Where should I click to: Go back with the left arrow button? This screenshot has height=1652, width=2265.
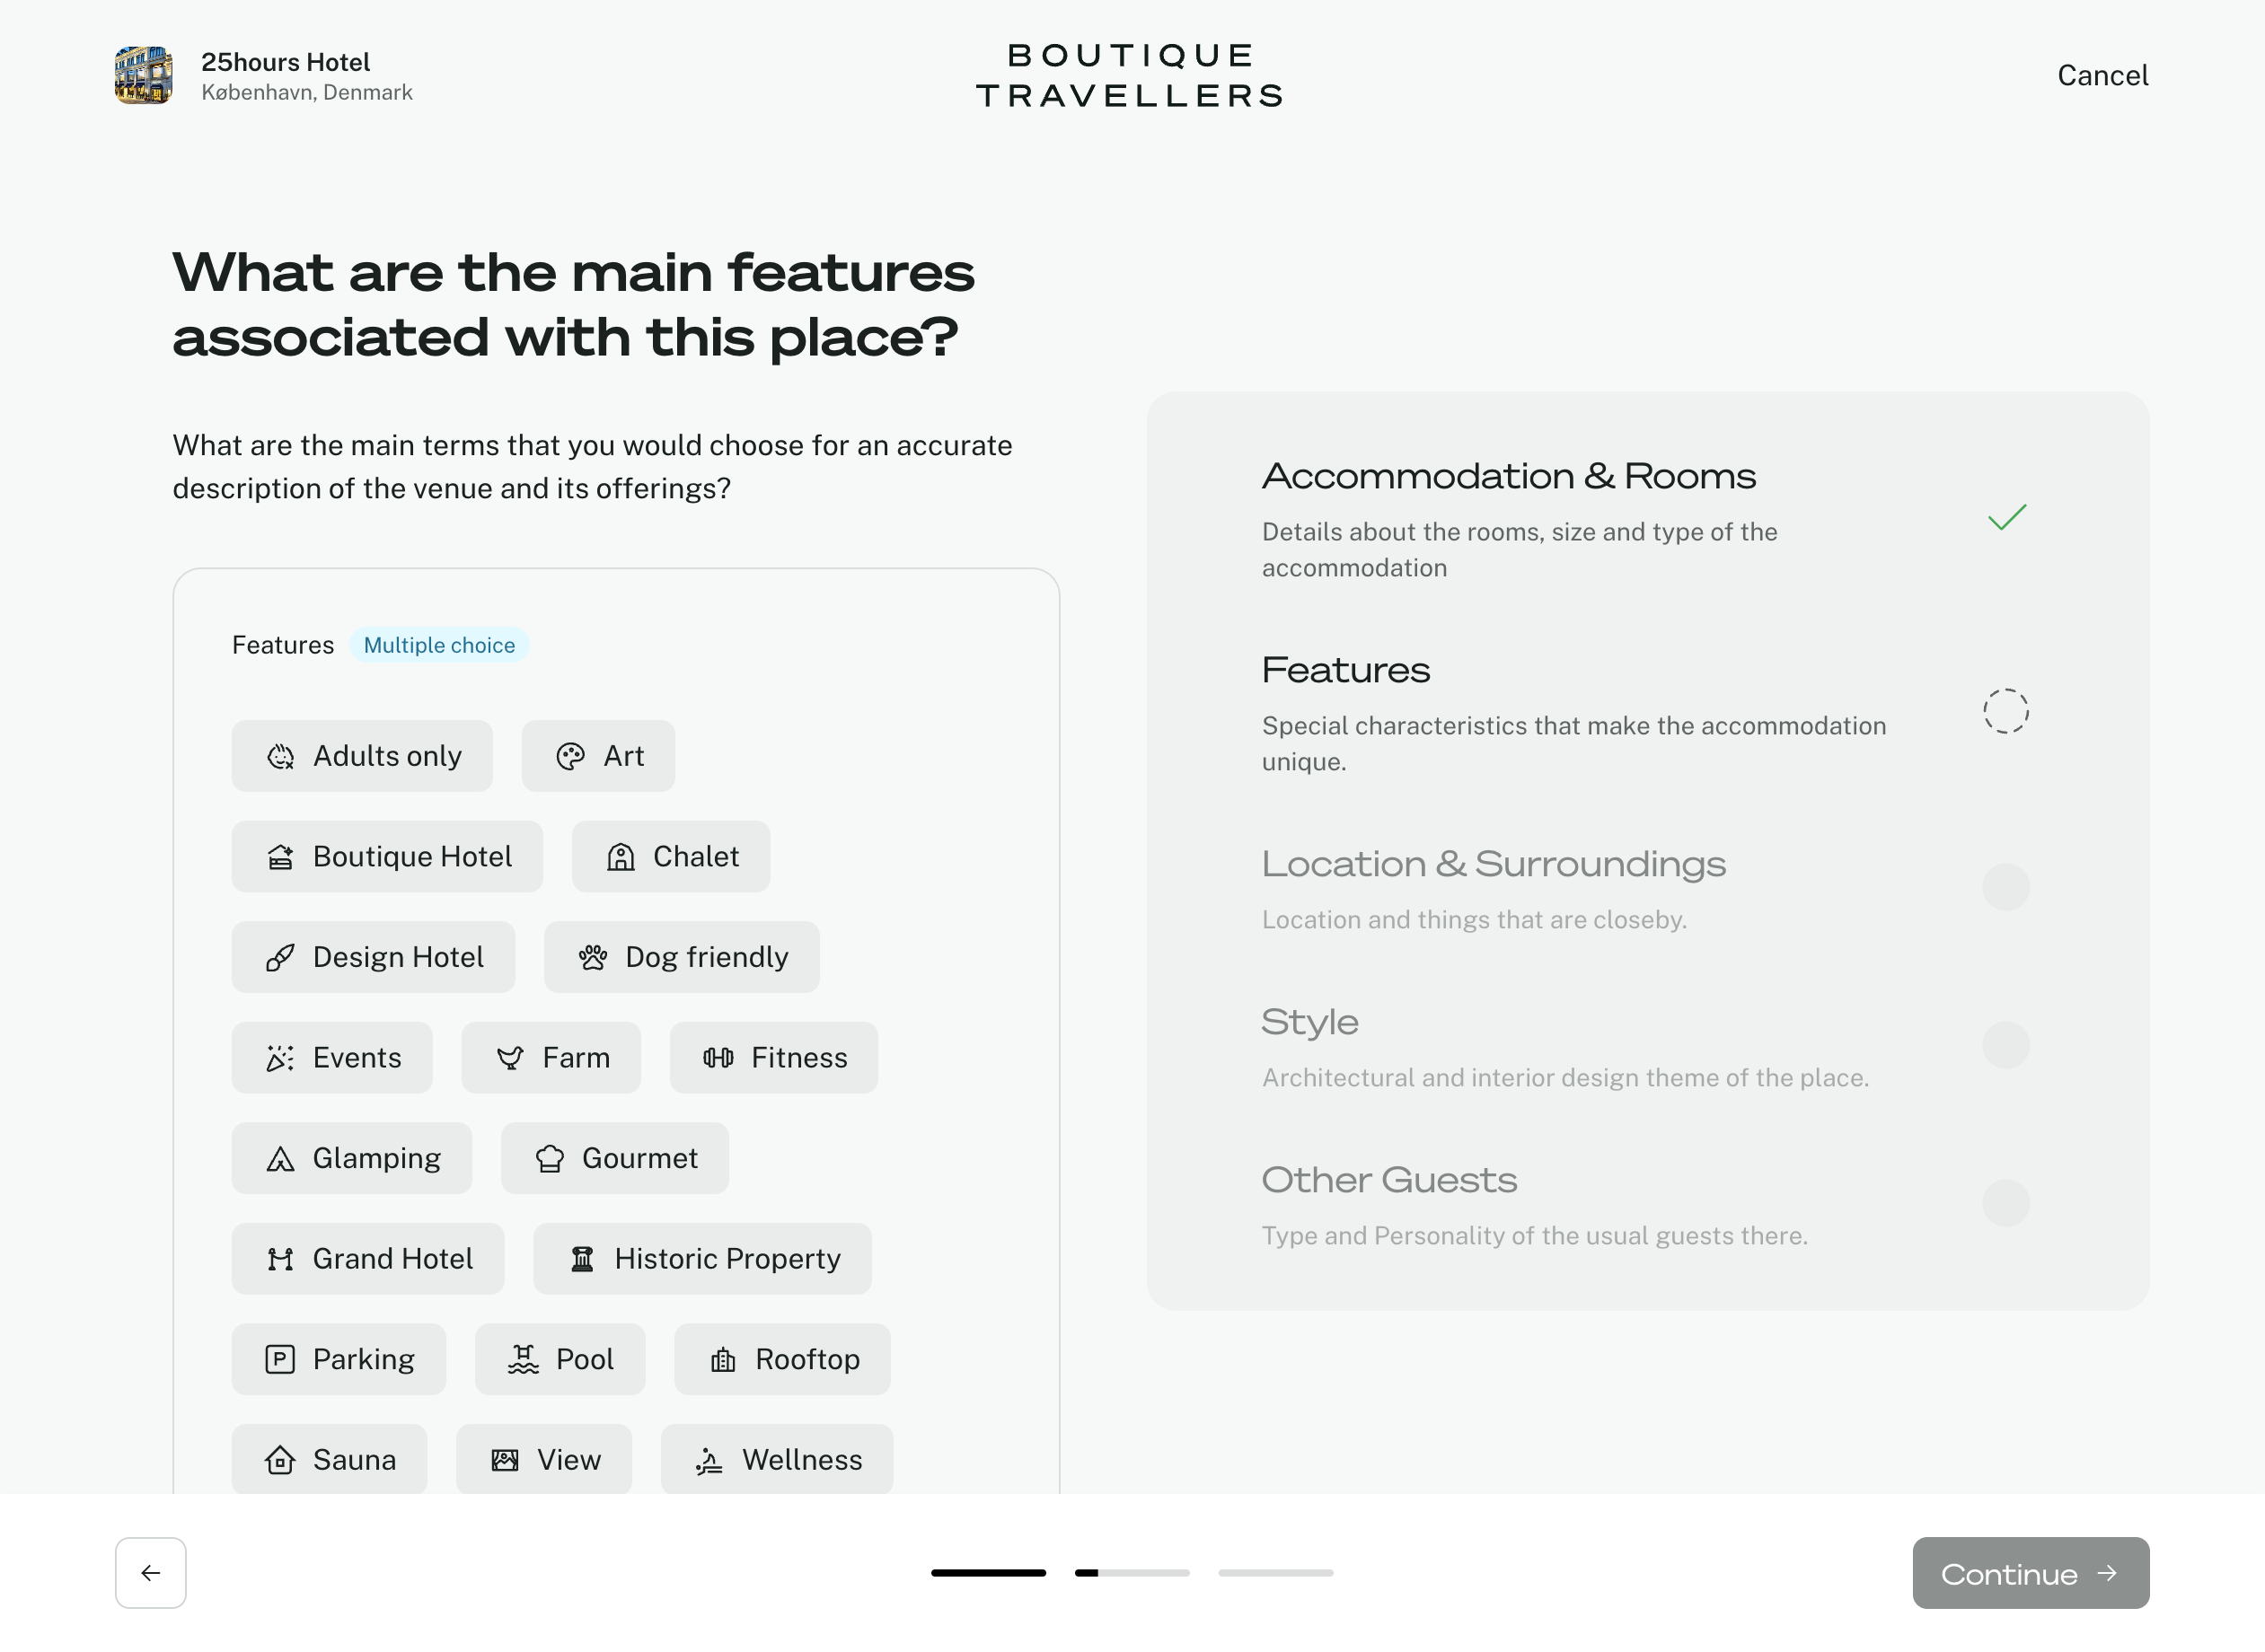[151, 1573]
